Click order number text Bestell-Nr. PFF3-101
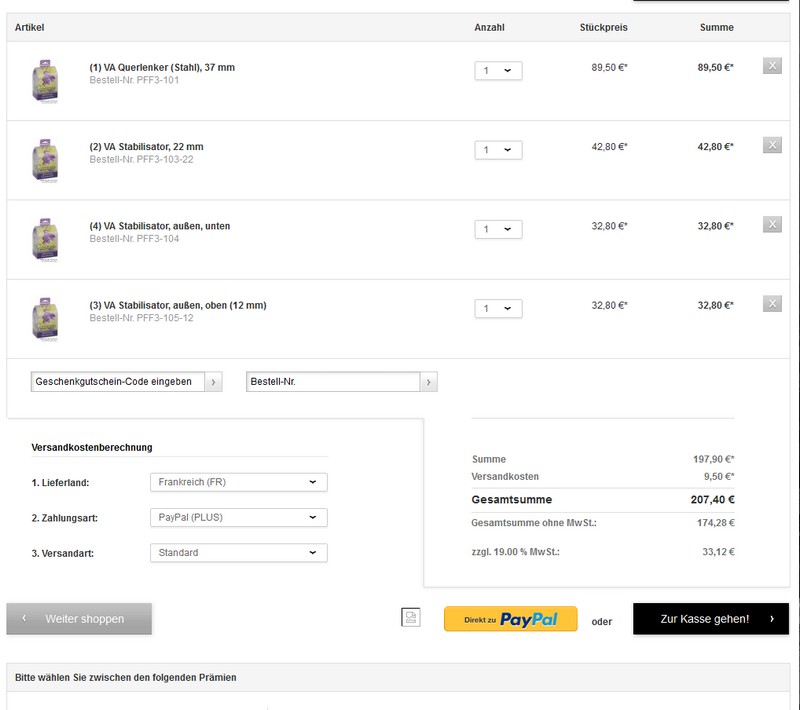Screen dimensions: 800x710 [x=134, y=80]
